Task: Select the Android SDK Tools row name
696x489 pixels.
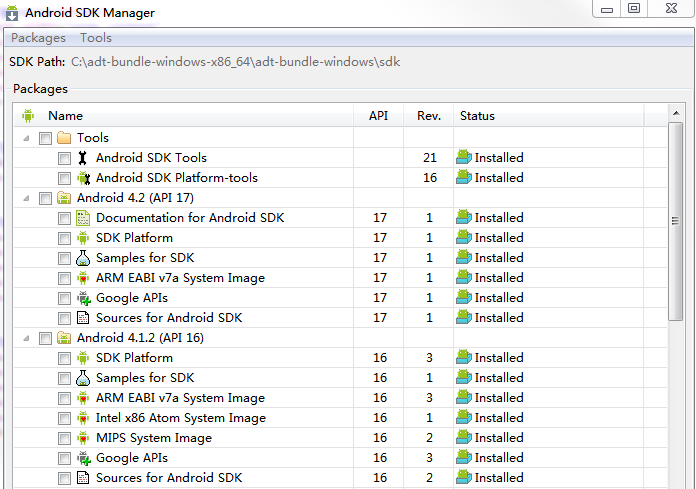Action: (151, 158)
